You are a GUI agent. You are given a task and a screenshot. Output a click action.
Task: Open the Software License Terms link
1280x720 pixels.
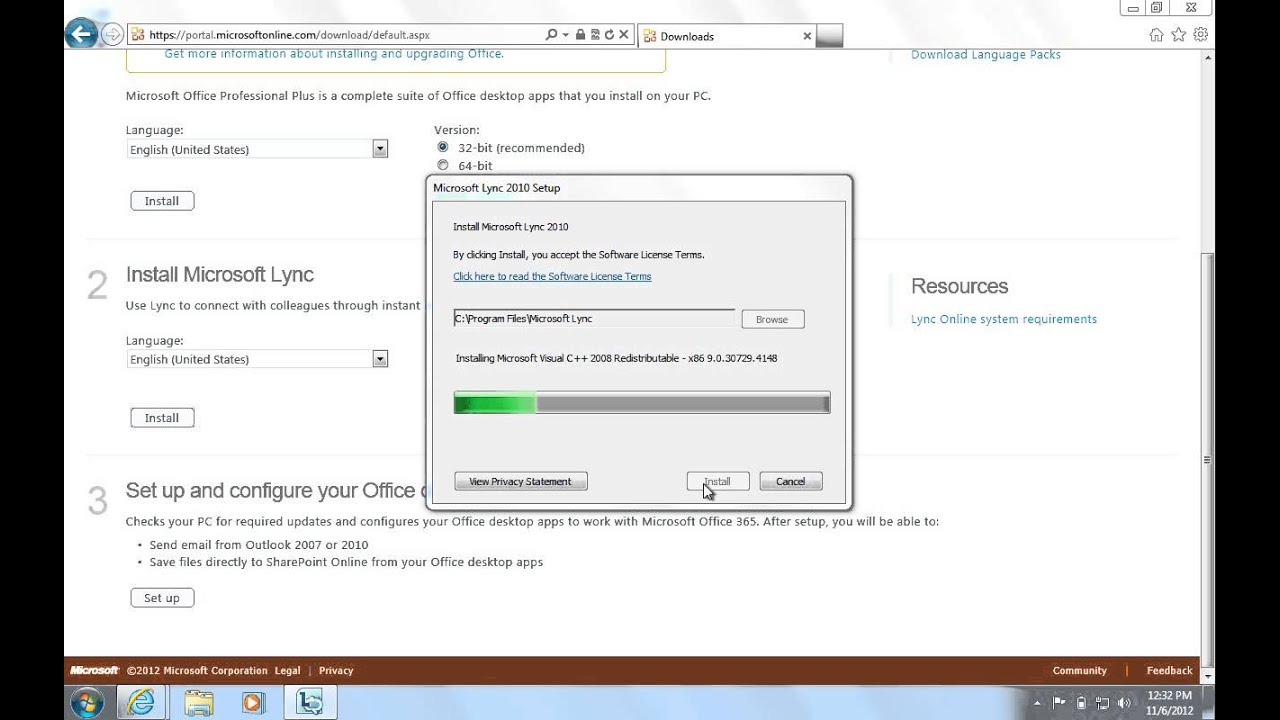click(552, 276)
